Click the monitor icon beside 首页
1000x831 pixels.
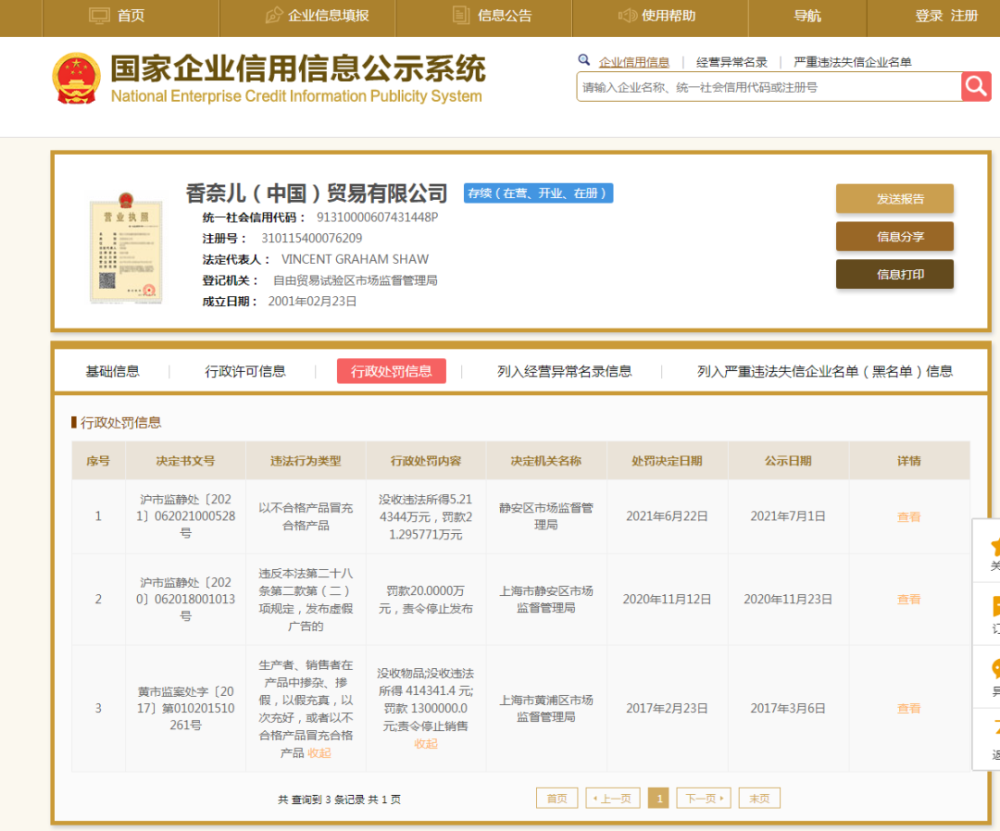(99, 15)
